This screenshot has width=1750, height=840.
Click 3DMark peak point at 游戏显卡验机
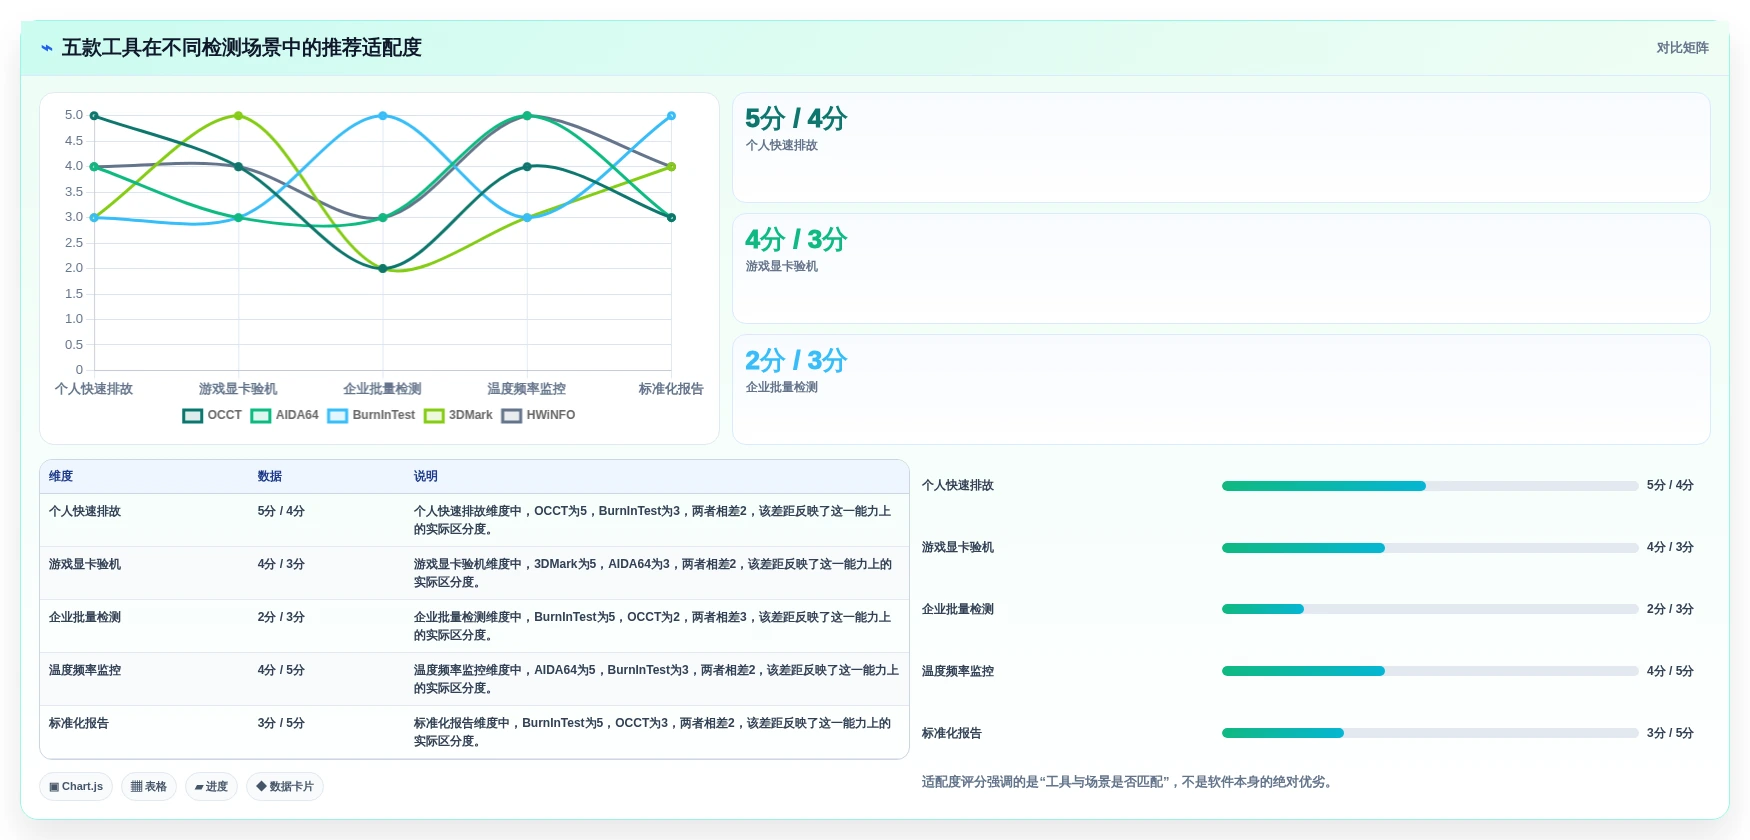click(238, 116)
